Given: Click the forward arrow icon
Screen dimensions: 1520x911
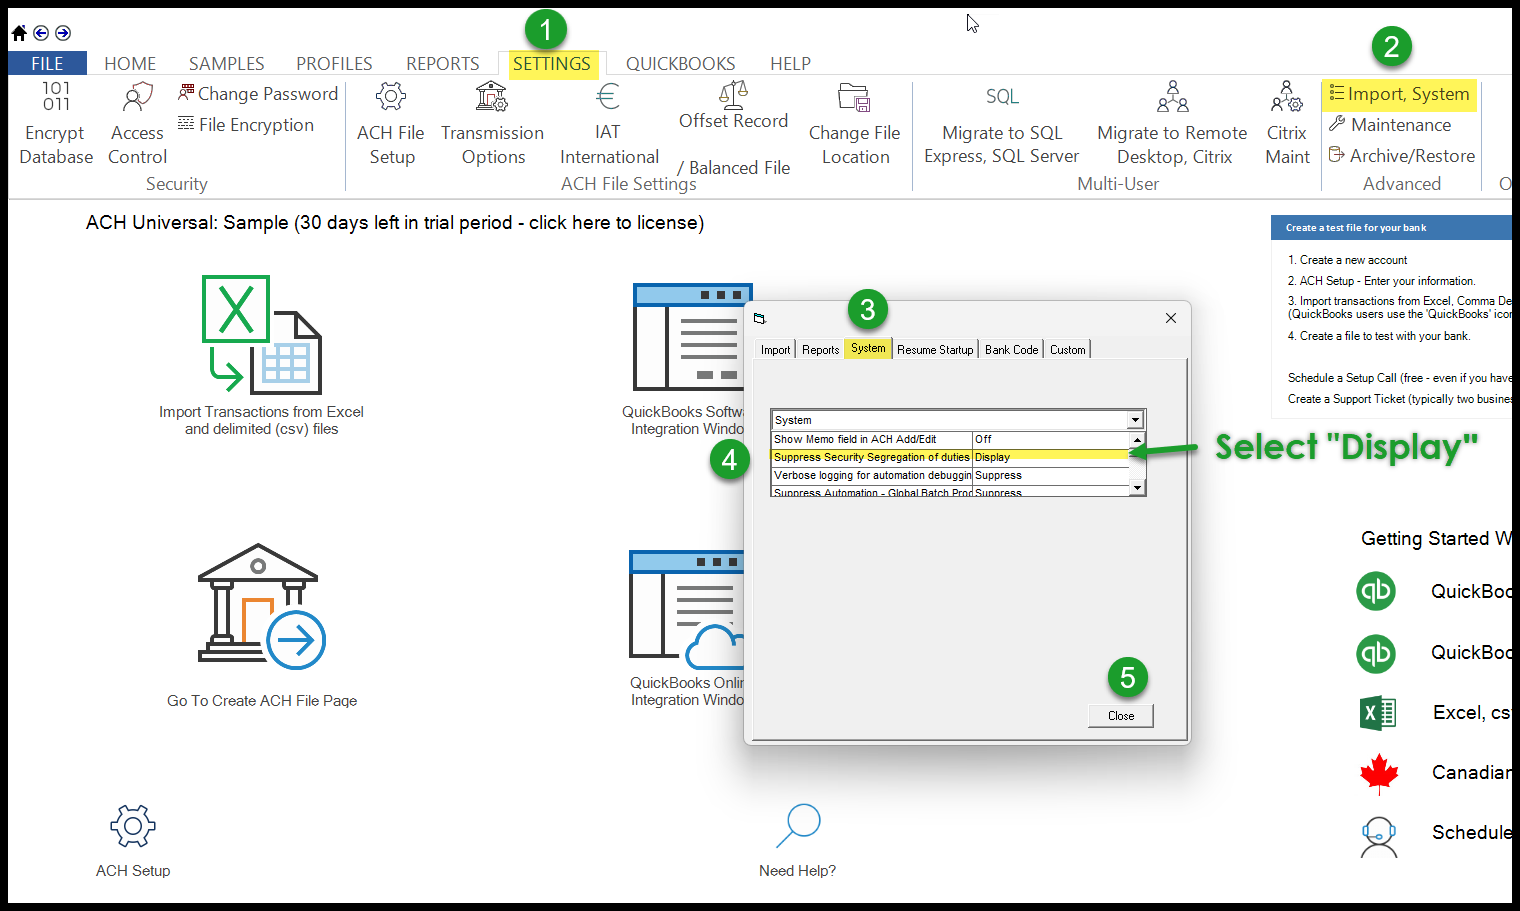Looking at the screenshot, I should click(62, 33).
